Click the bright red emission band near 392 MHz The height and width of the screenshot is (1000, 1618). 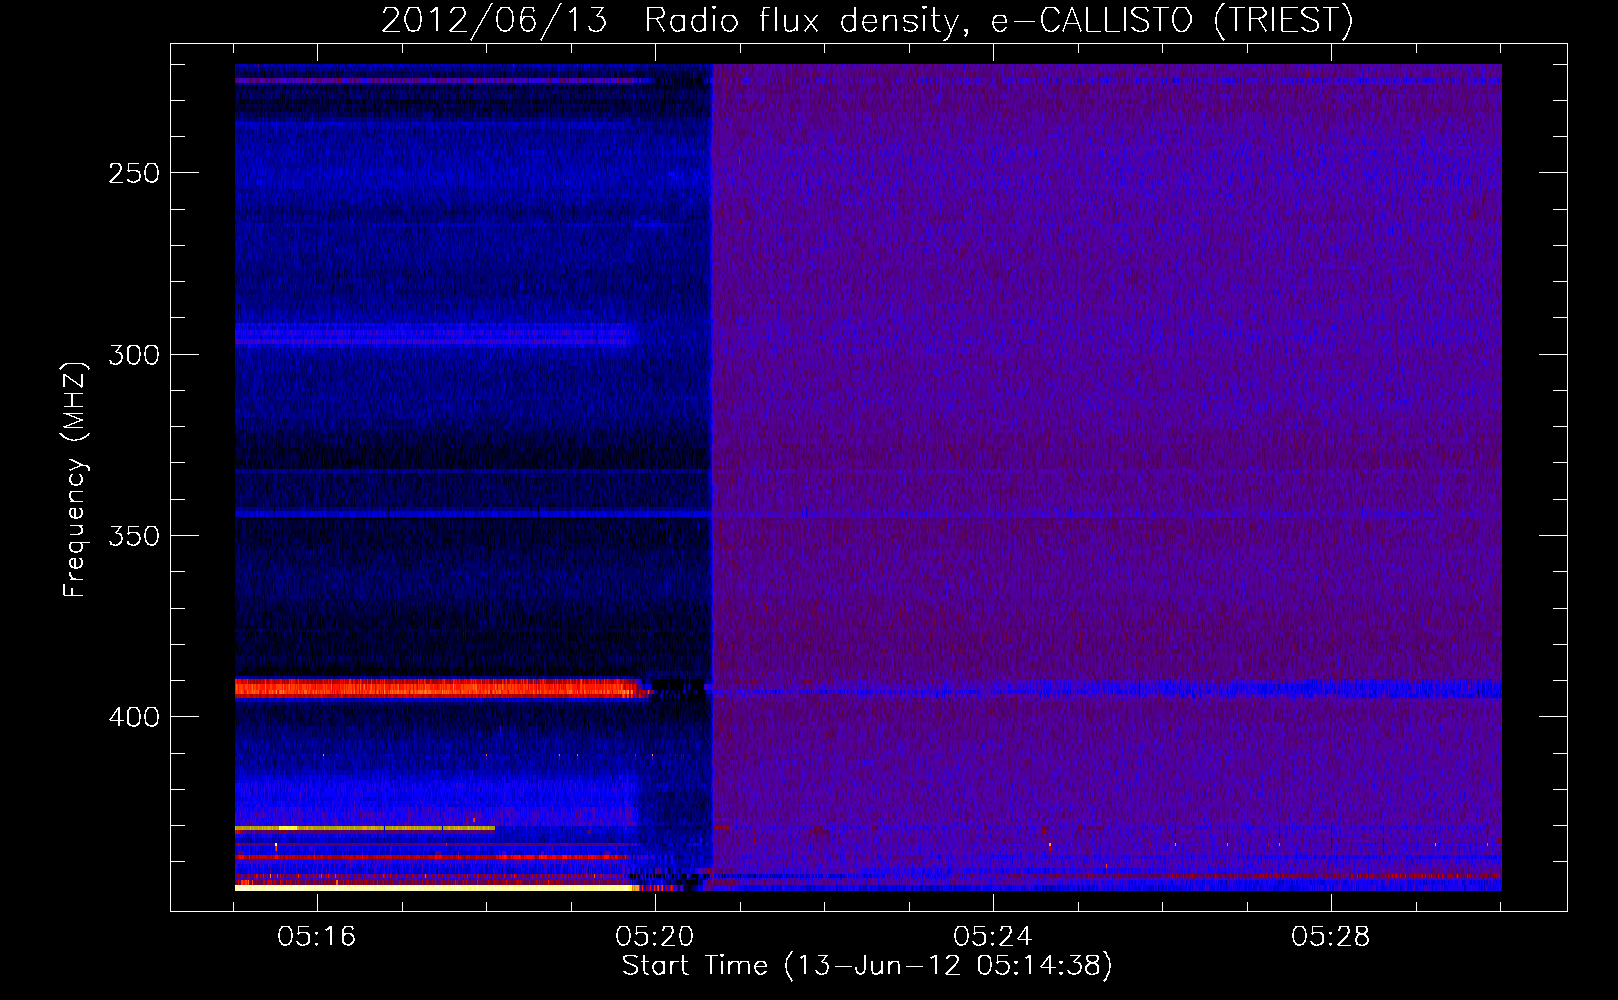coord(440,688)
